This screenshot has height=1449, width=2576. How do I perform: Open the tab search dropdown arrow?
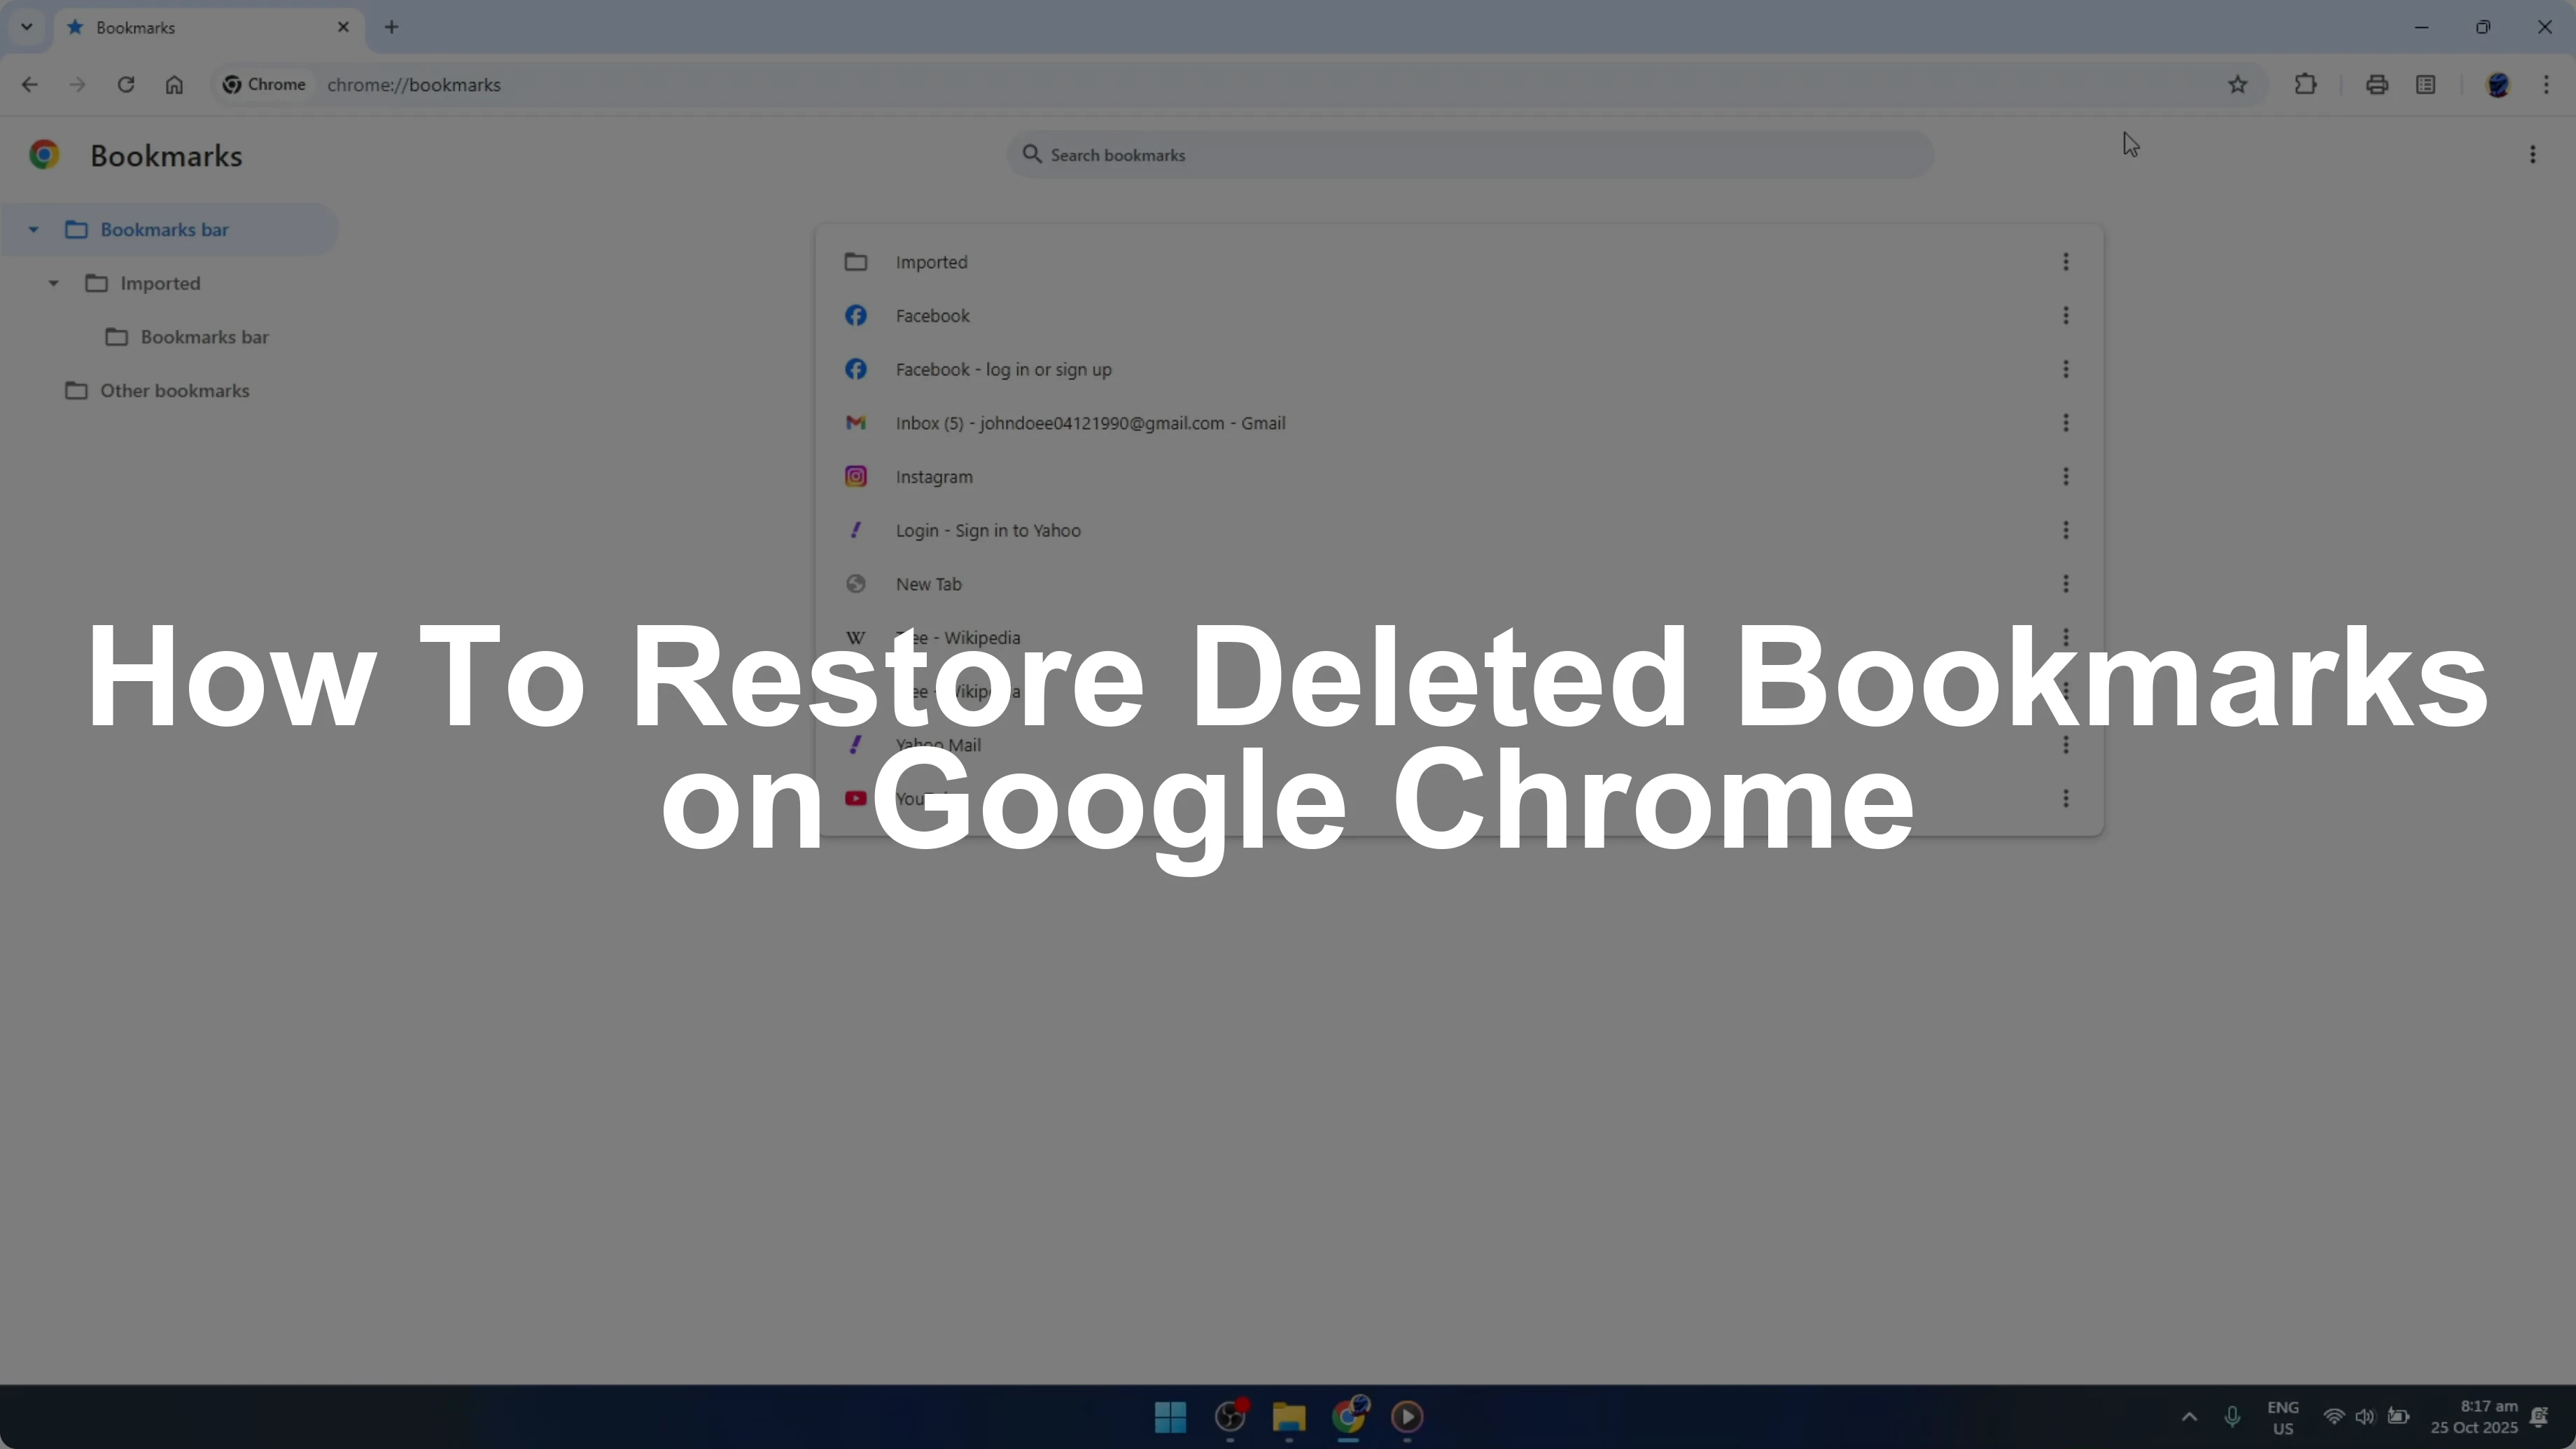[27, 27]
